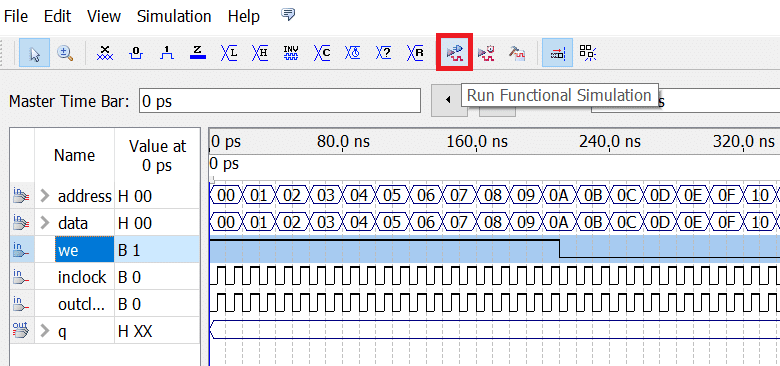Click the Master Time Bar field

click(280, 101)
